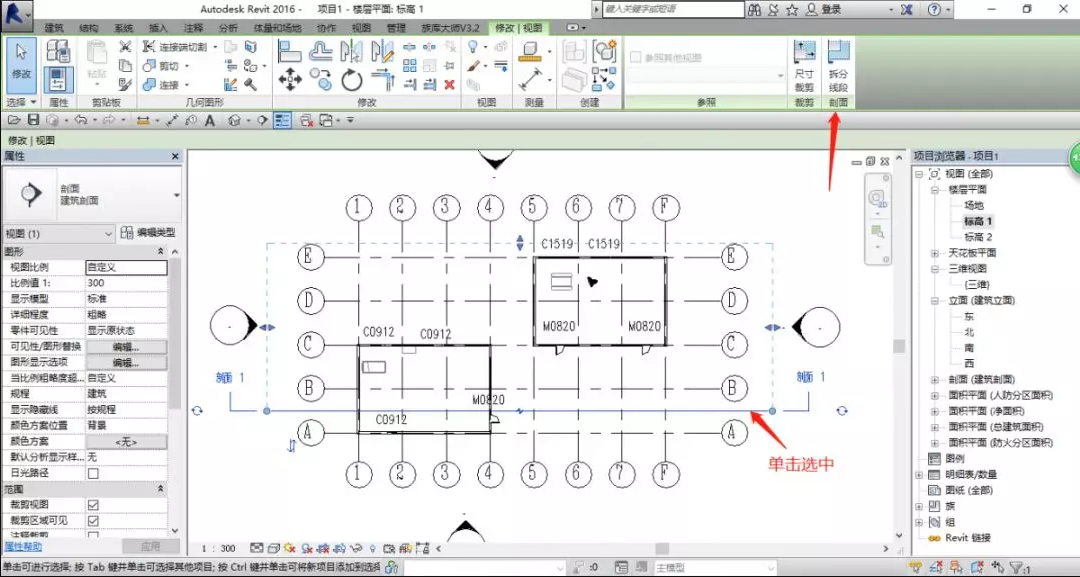Expand the 明细表/数量 tree node
This screenshot has height=577, width=1080.
click(x=919, y=474)
